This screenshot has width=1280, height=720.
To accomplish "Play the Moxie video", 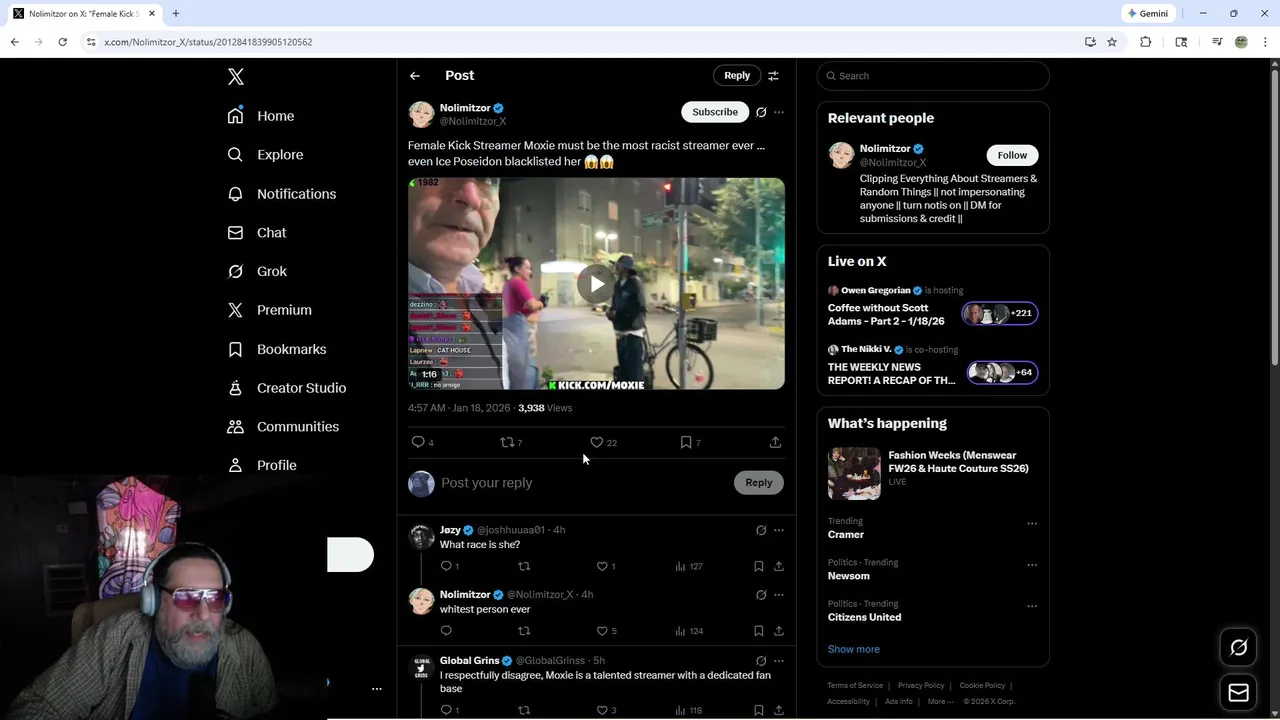I will coord(596,284).
